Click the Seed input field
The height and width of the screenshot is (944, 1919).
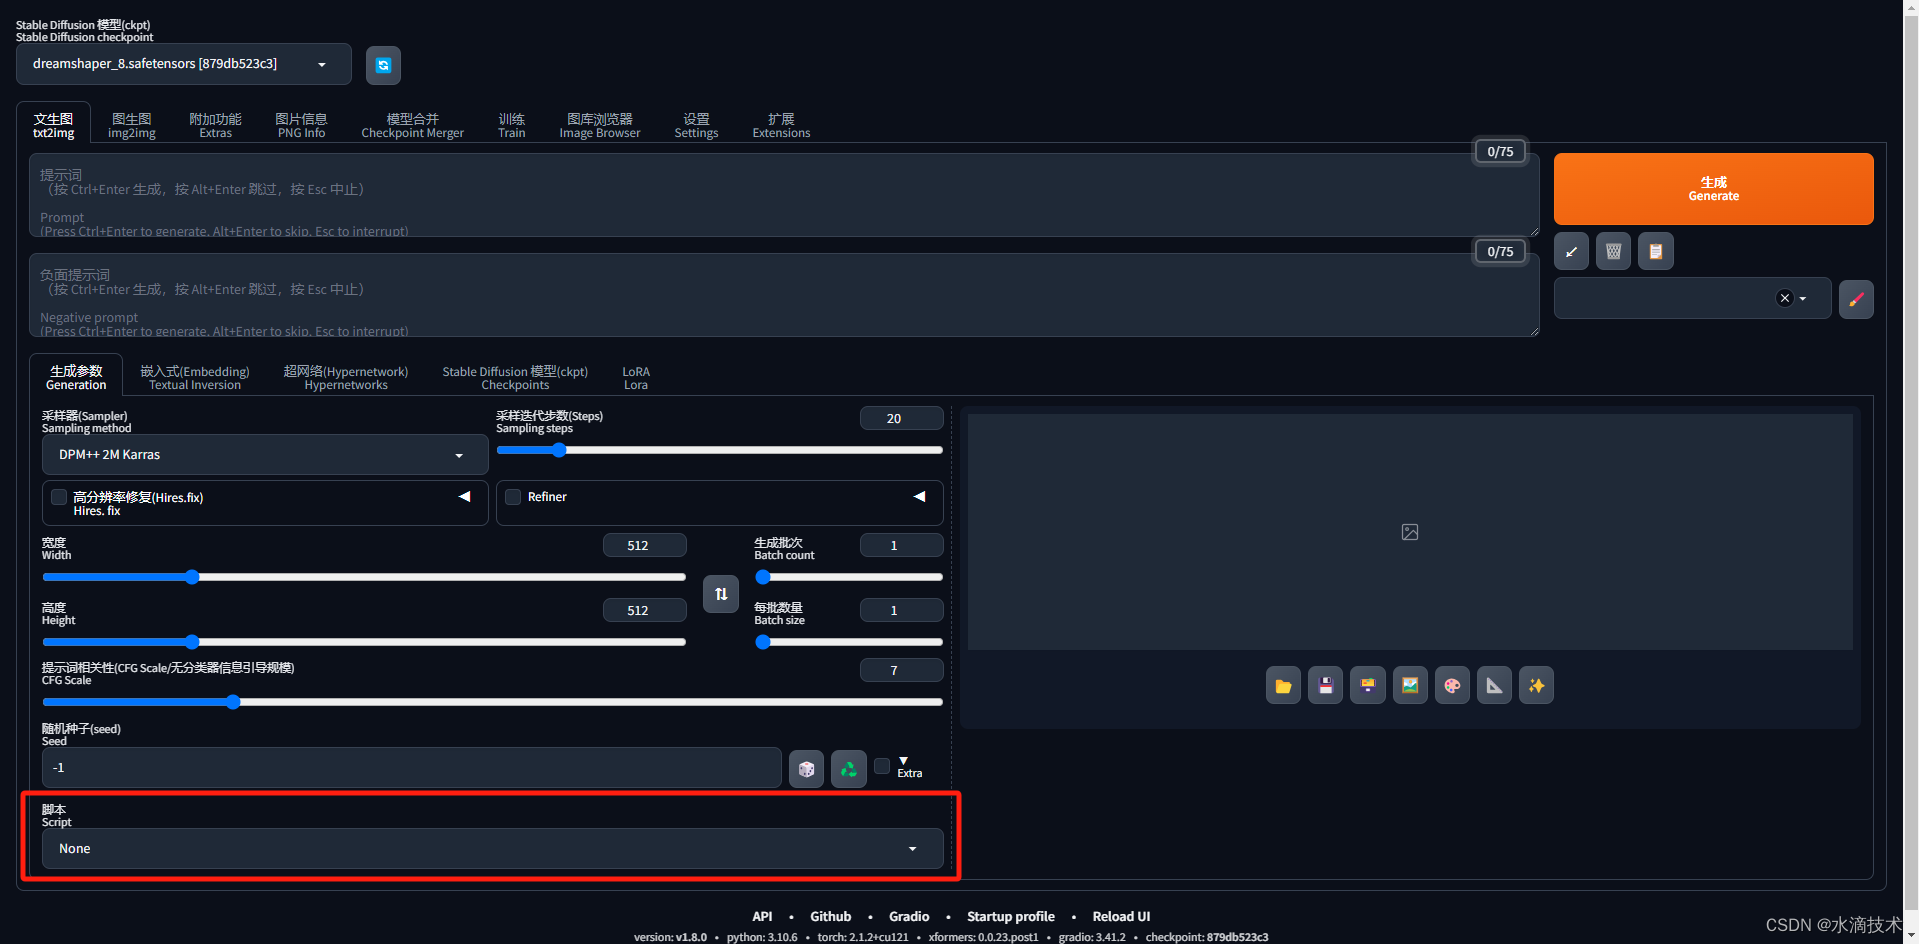(x=412, y=768)
